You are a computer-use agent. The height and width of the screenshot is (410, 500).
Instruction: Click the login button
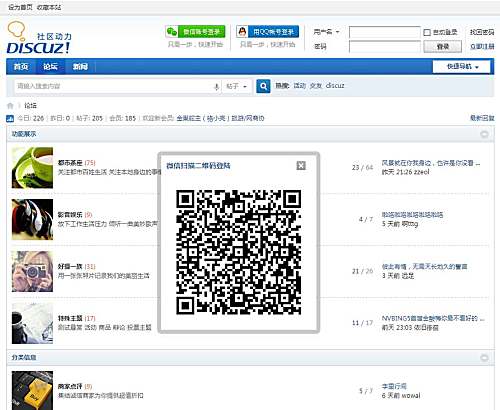coord(442,46)
